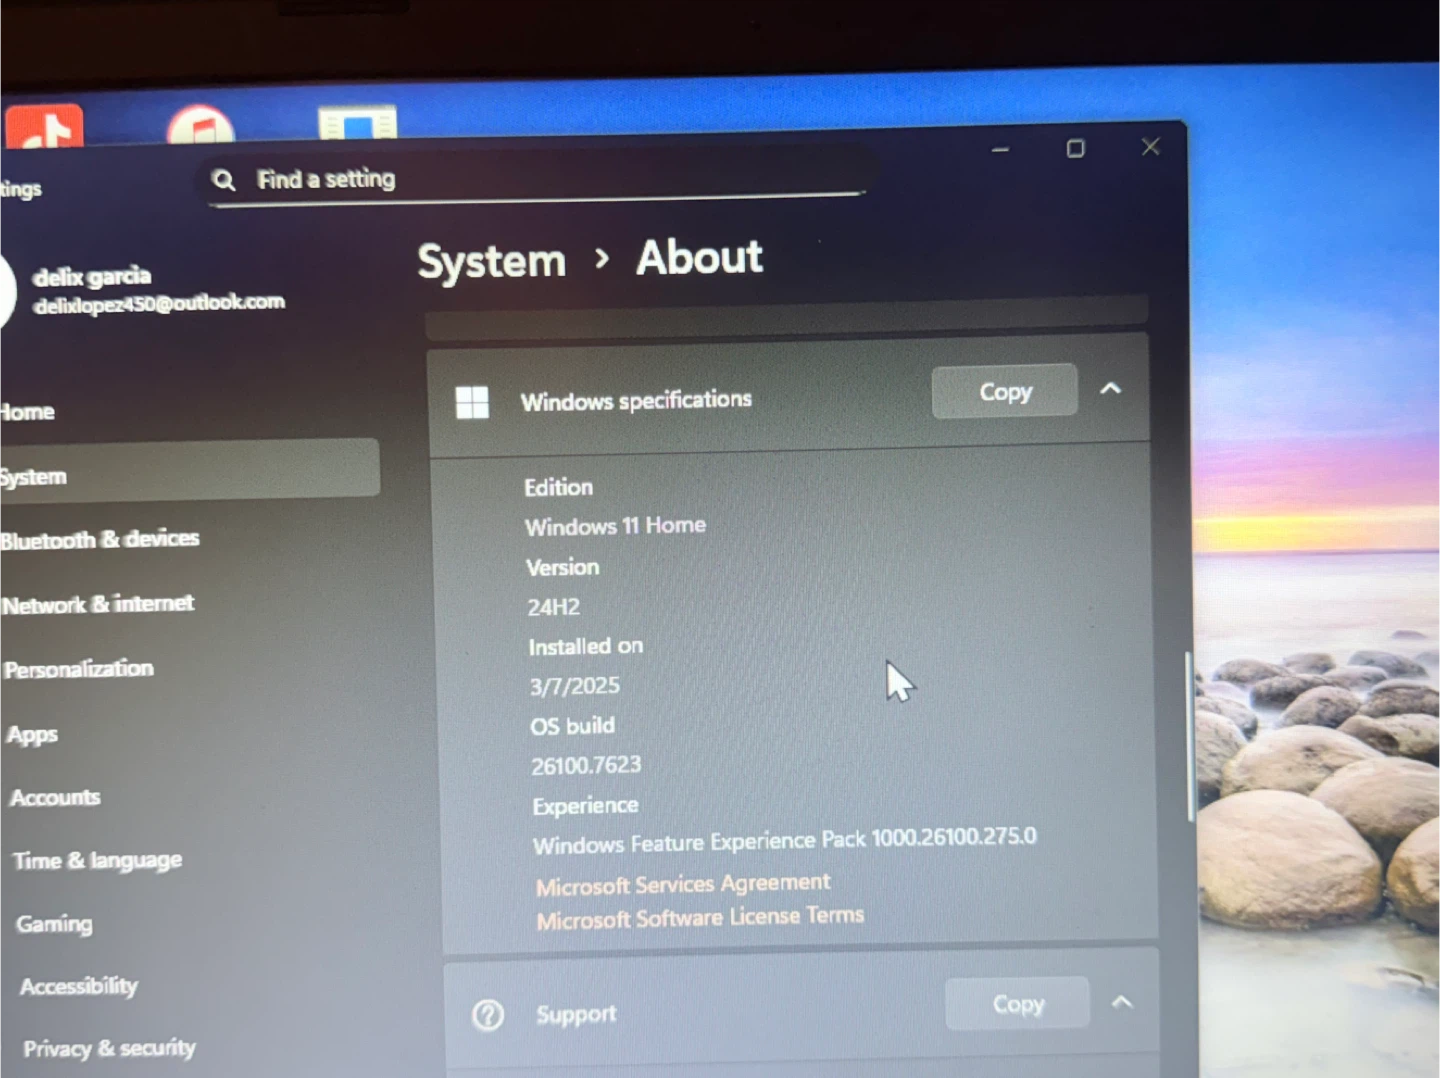Open Microsoft Services Agreement link
The width and height of the screenshot is (1440, 1078).
tap(683, 884)
